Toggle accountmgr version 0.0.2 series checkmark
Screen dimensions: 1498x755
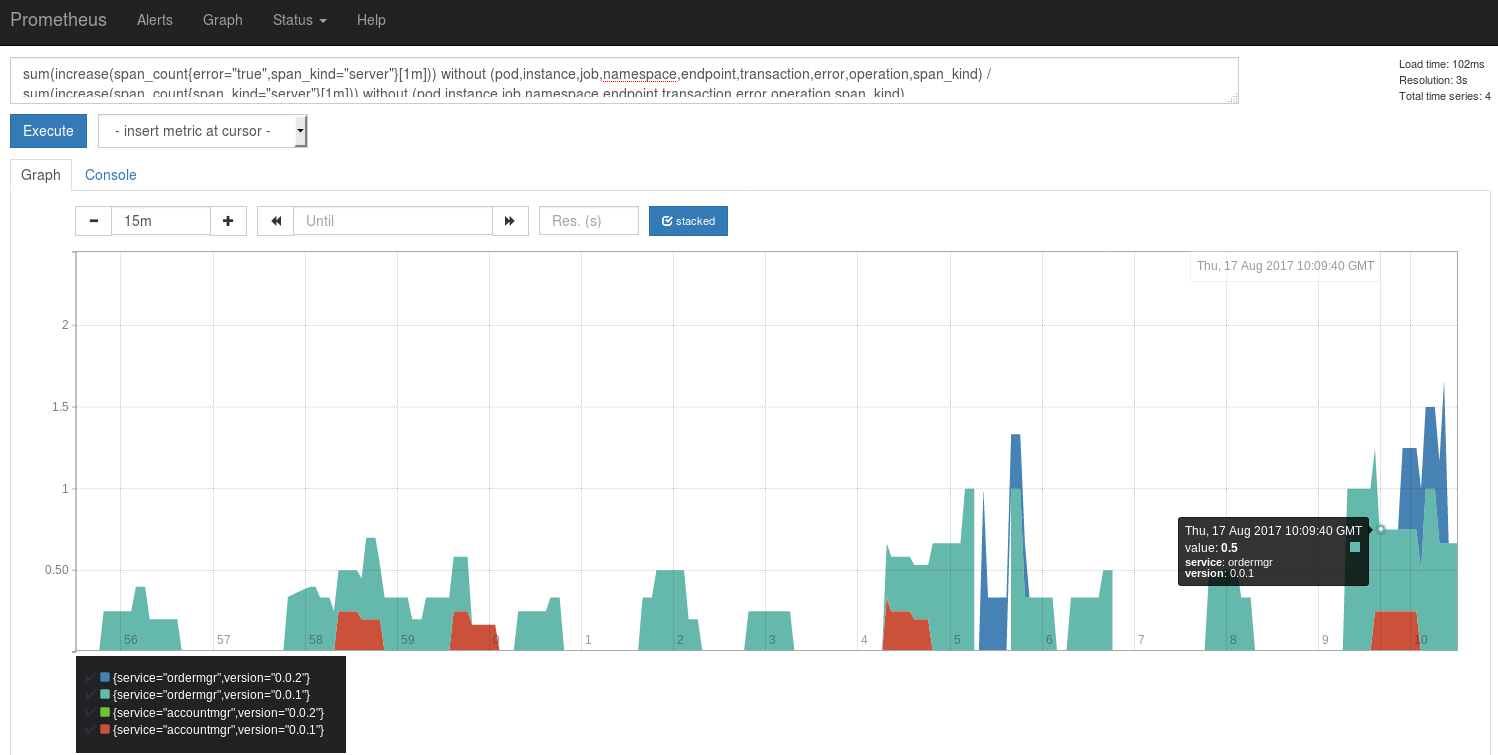pos(91,712)
